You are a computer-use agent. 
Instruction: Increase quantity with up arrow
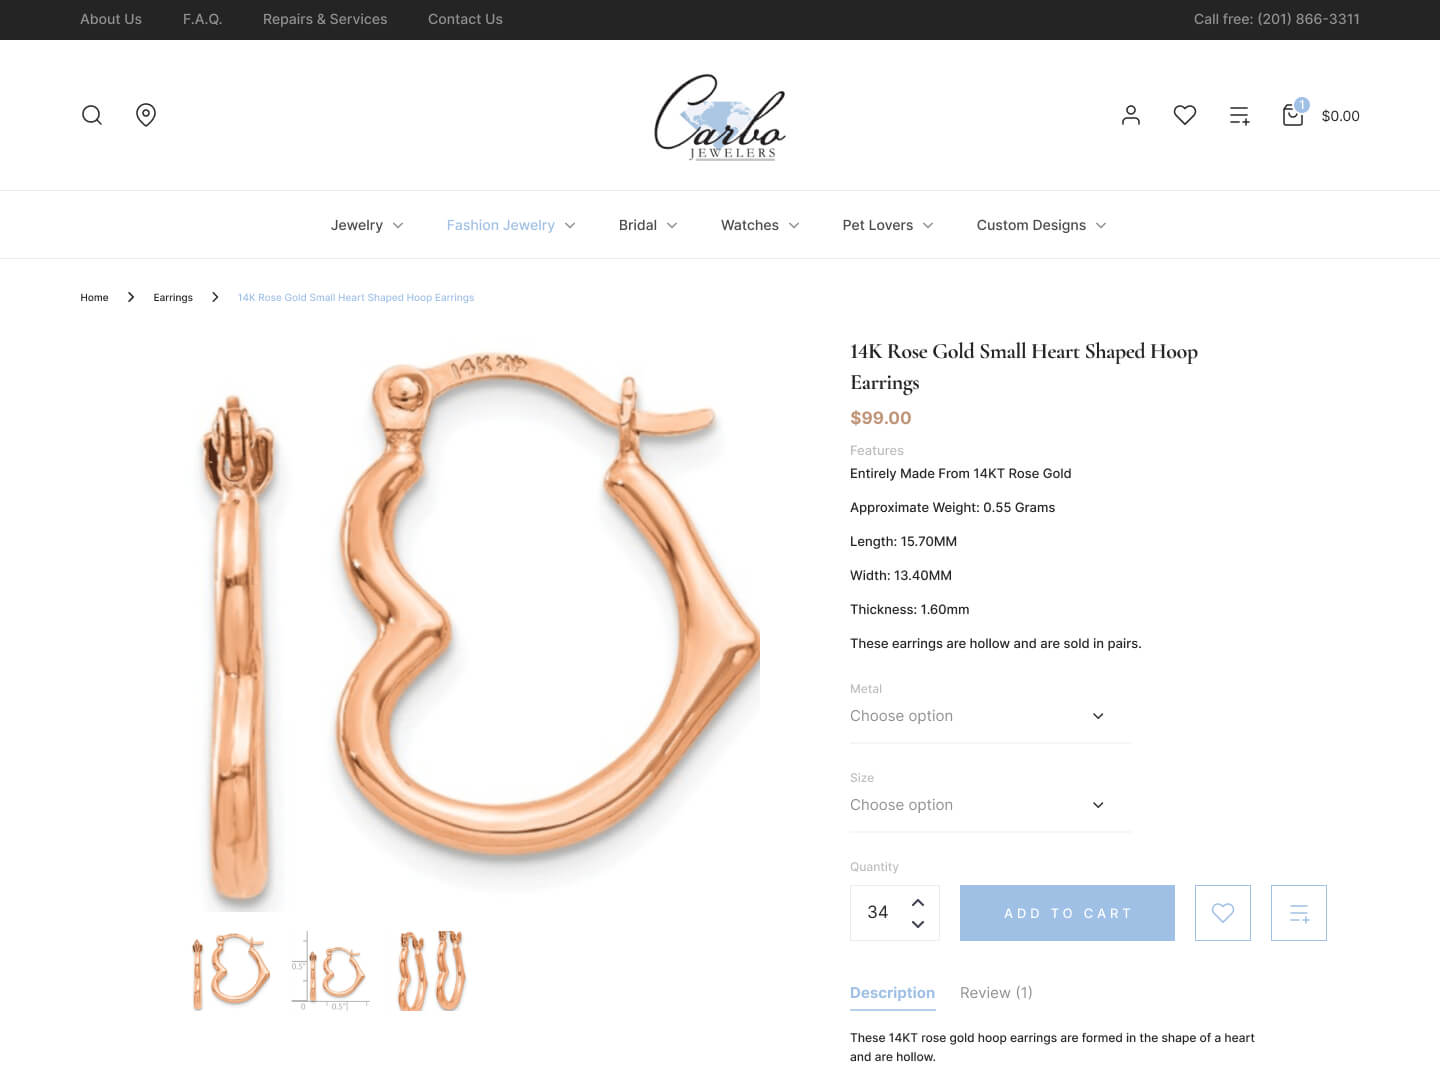tap(918, 902)
